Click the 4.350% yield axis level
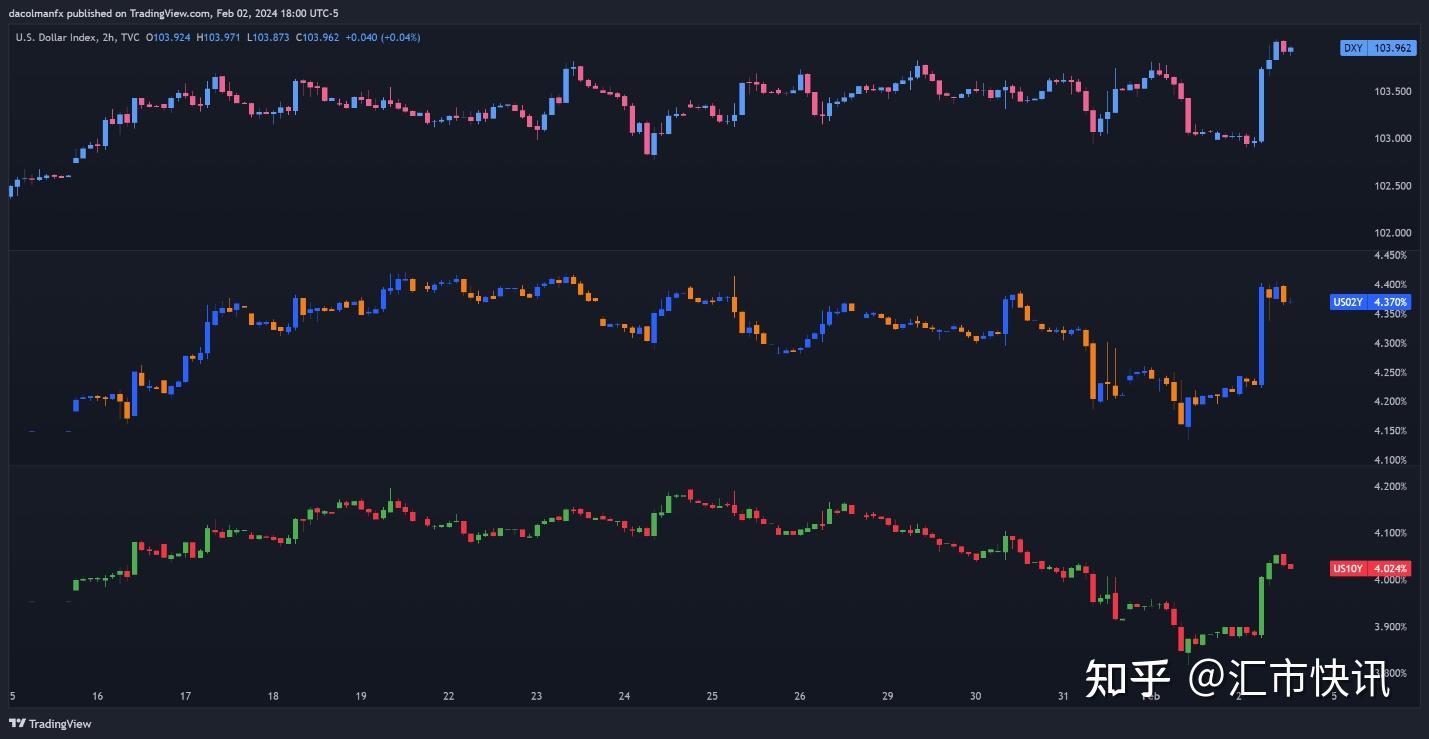Viewport: 1429px width, 739px height. click(1390, 314)
